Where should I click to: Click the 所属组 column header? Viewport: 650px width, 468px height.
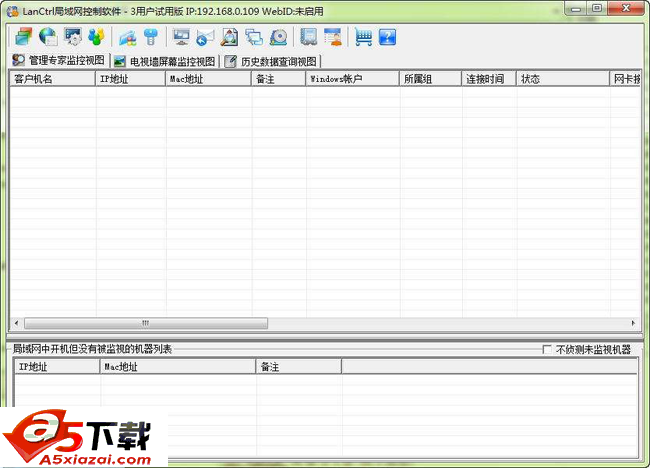pos(431,79)
